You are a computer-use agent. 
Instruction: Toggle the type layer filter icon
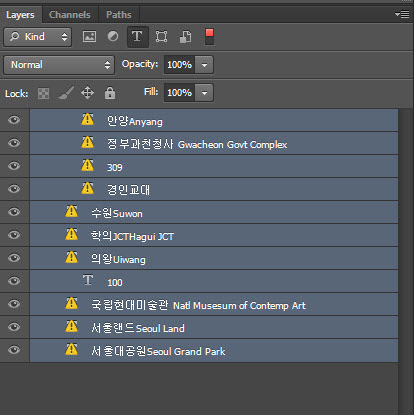pyautogui.click(x=137, y=36)
